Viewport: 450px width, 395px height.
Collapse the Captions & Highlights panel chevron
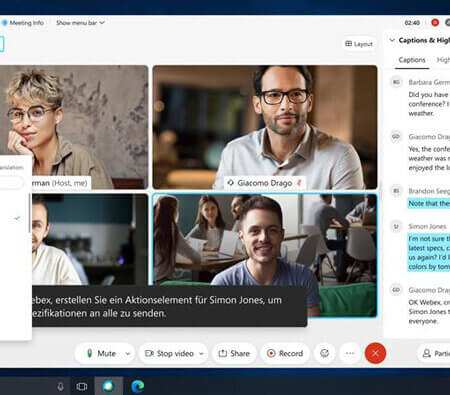[392, 40]
